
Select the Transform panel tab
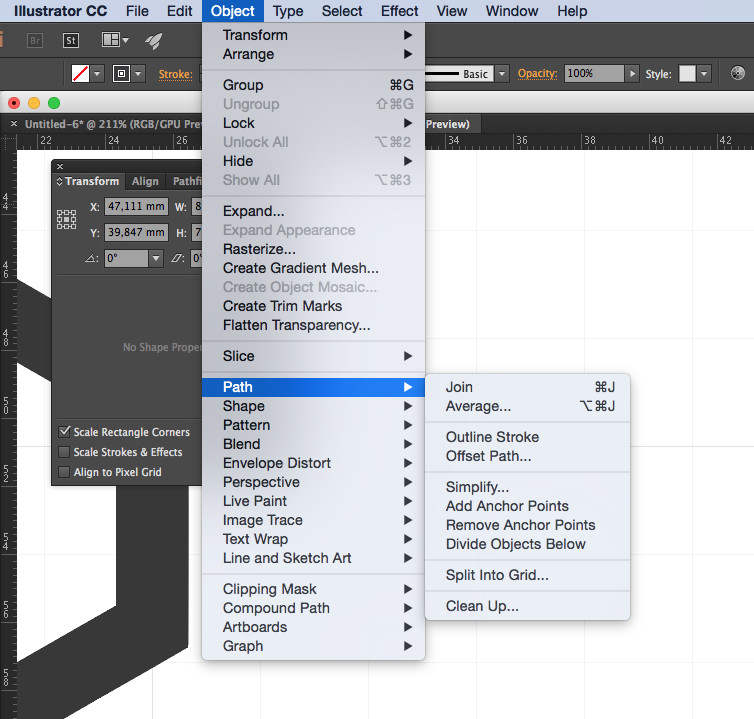pos(88,181)
